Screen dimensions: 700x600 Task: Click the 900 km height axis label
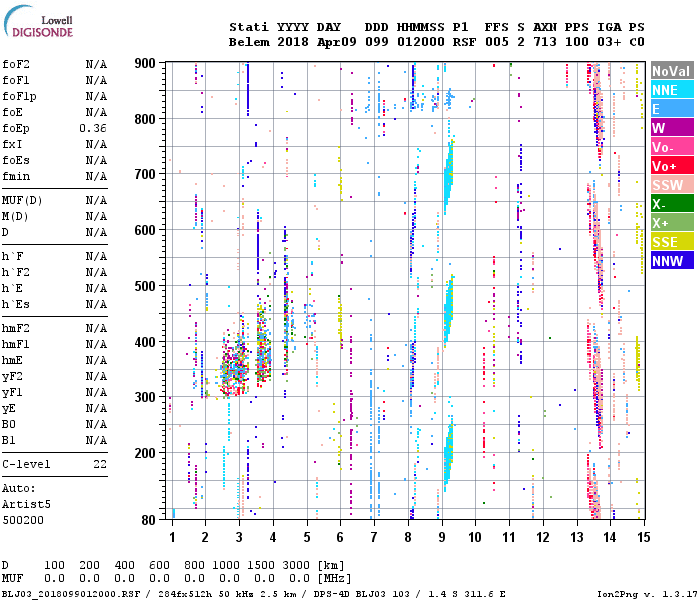145,63
